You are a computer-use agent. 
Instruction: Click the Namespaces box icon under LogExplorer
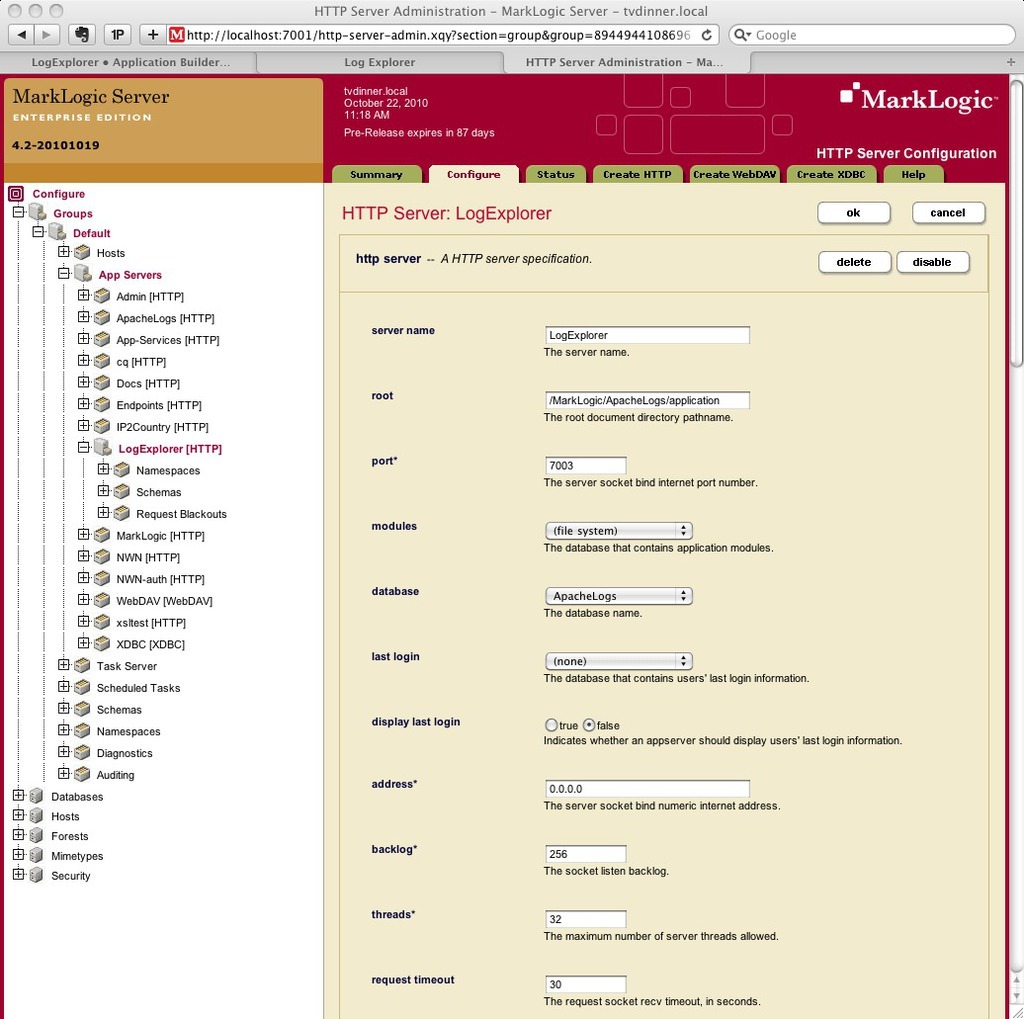click(121, 470)
